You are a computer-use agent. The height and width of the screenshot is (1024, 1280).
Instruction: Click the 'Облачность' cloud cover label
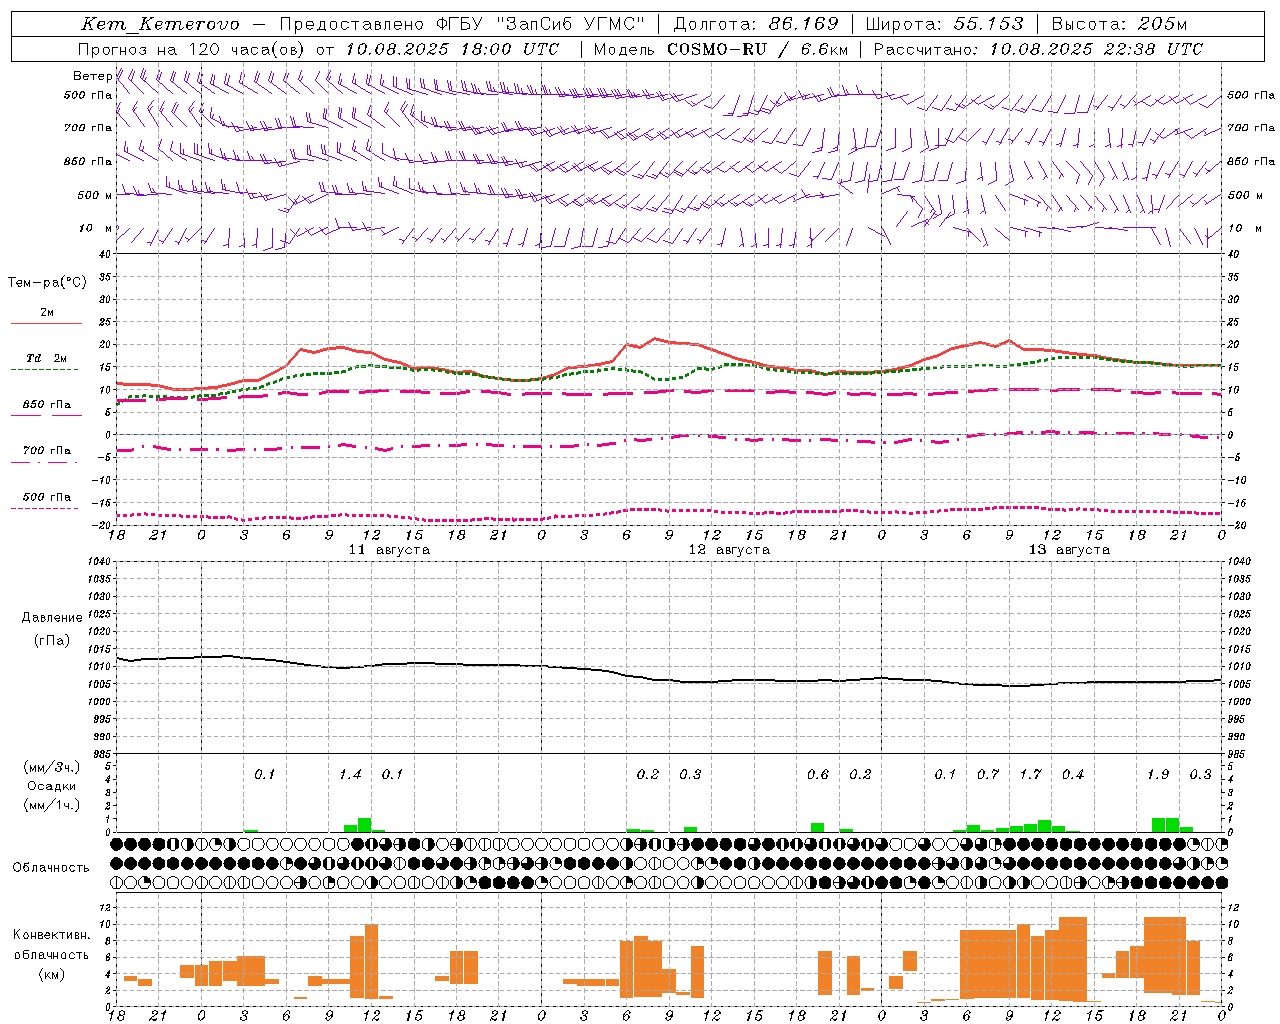(x=51, y=868)
